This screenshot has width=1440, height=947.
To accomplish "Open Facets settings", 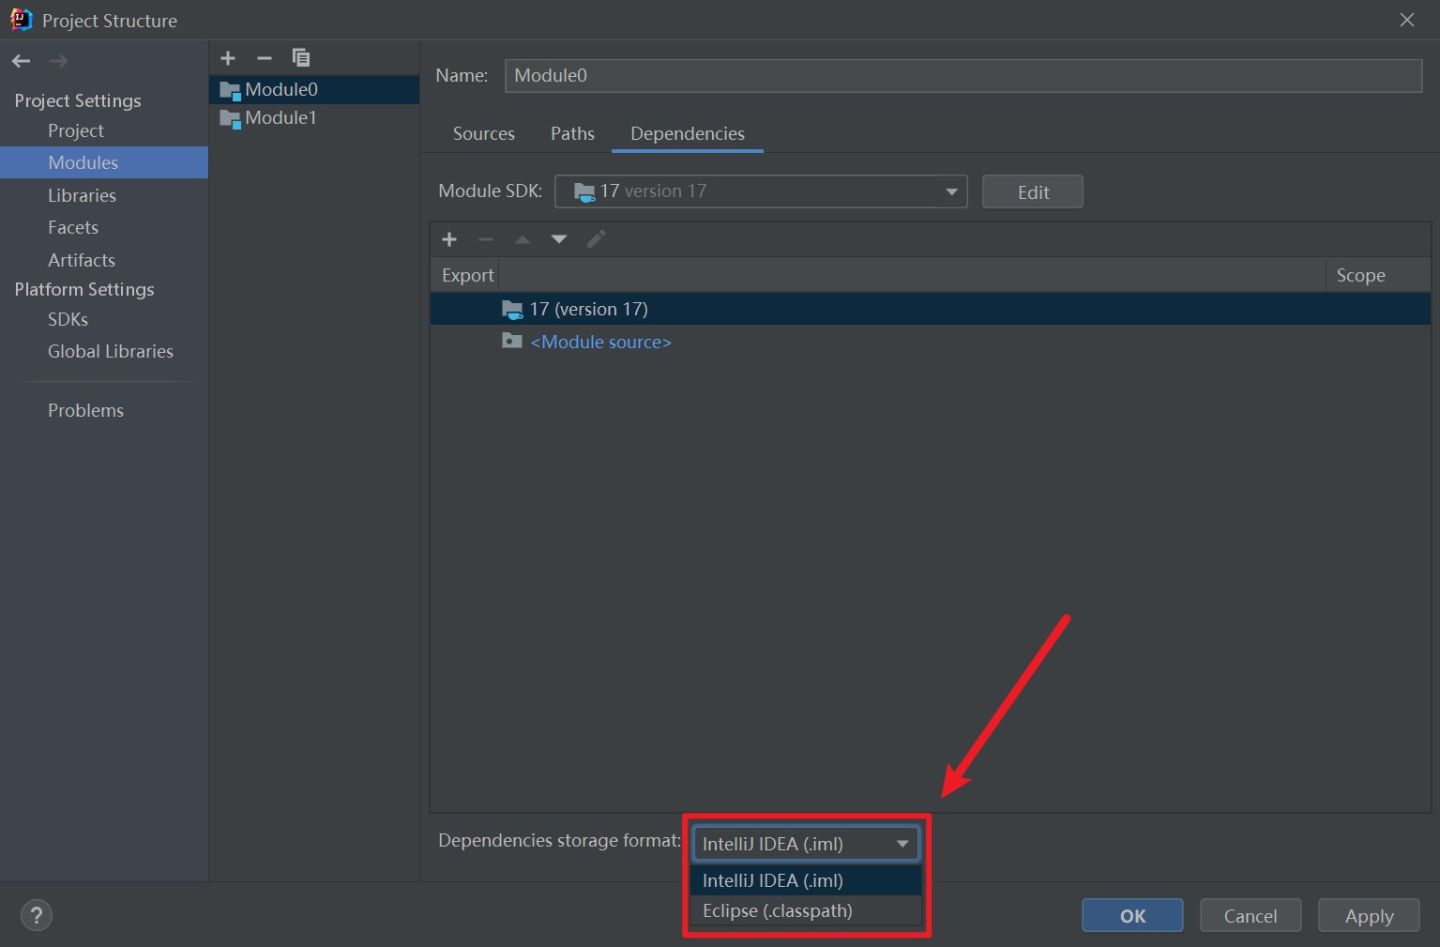I will pyautogui.click(x=73, y=227).
